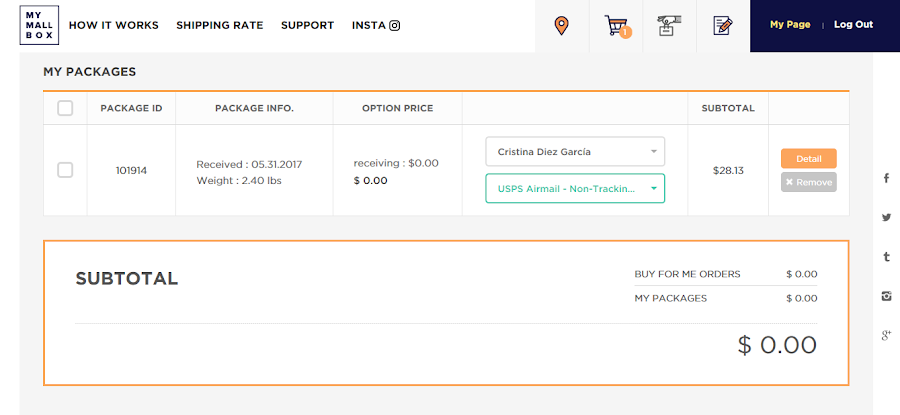Screen dimensions: 900x415
Task: Click the Log Out link
Action: coord(853,25)
